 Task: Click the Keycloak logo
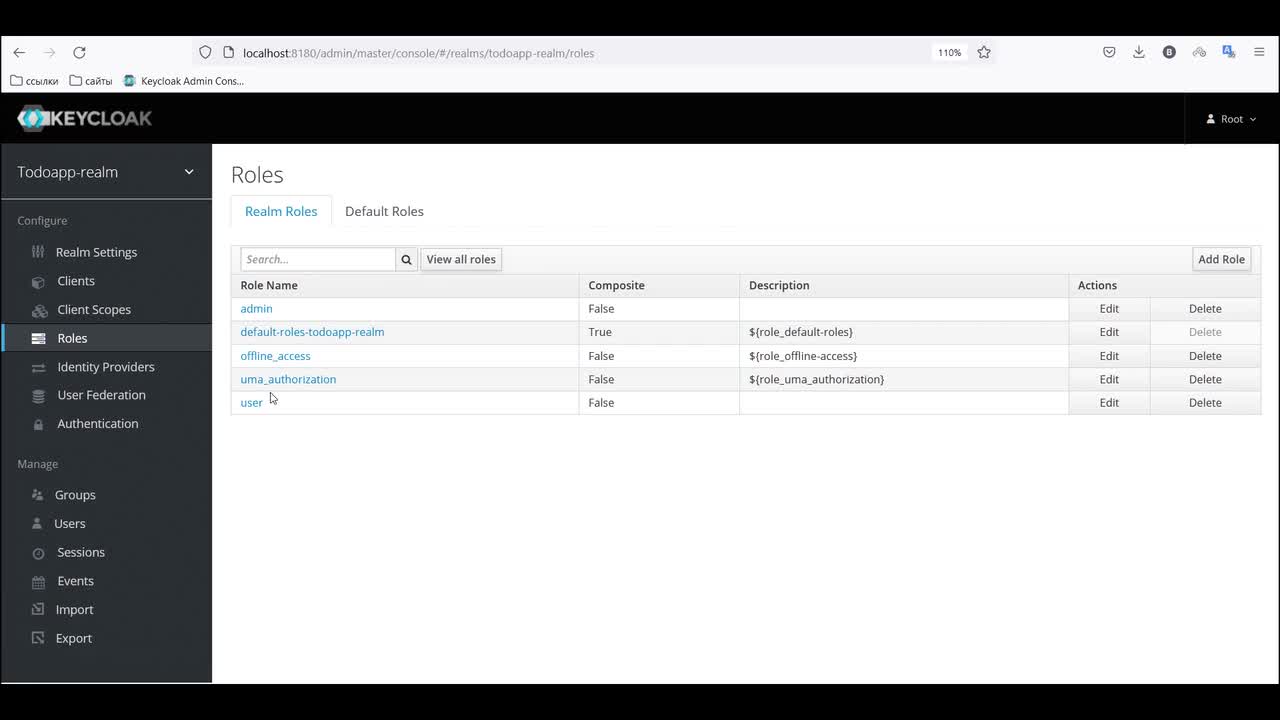click(85, 118)
